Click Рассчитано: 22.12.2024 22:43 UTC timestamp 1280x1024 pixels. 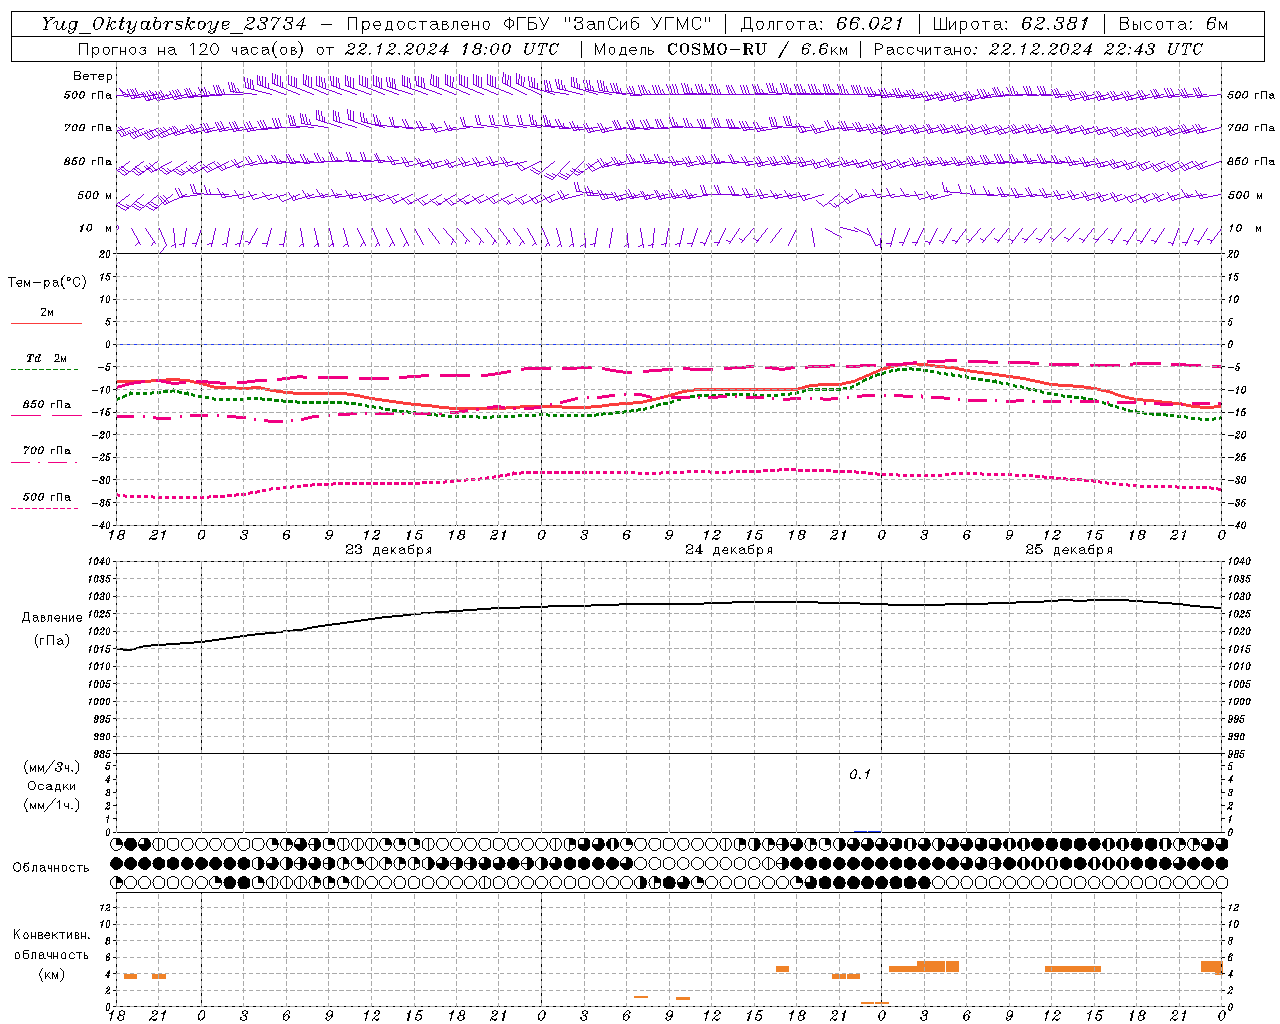[x=1038, y=49]
